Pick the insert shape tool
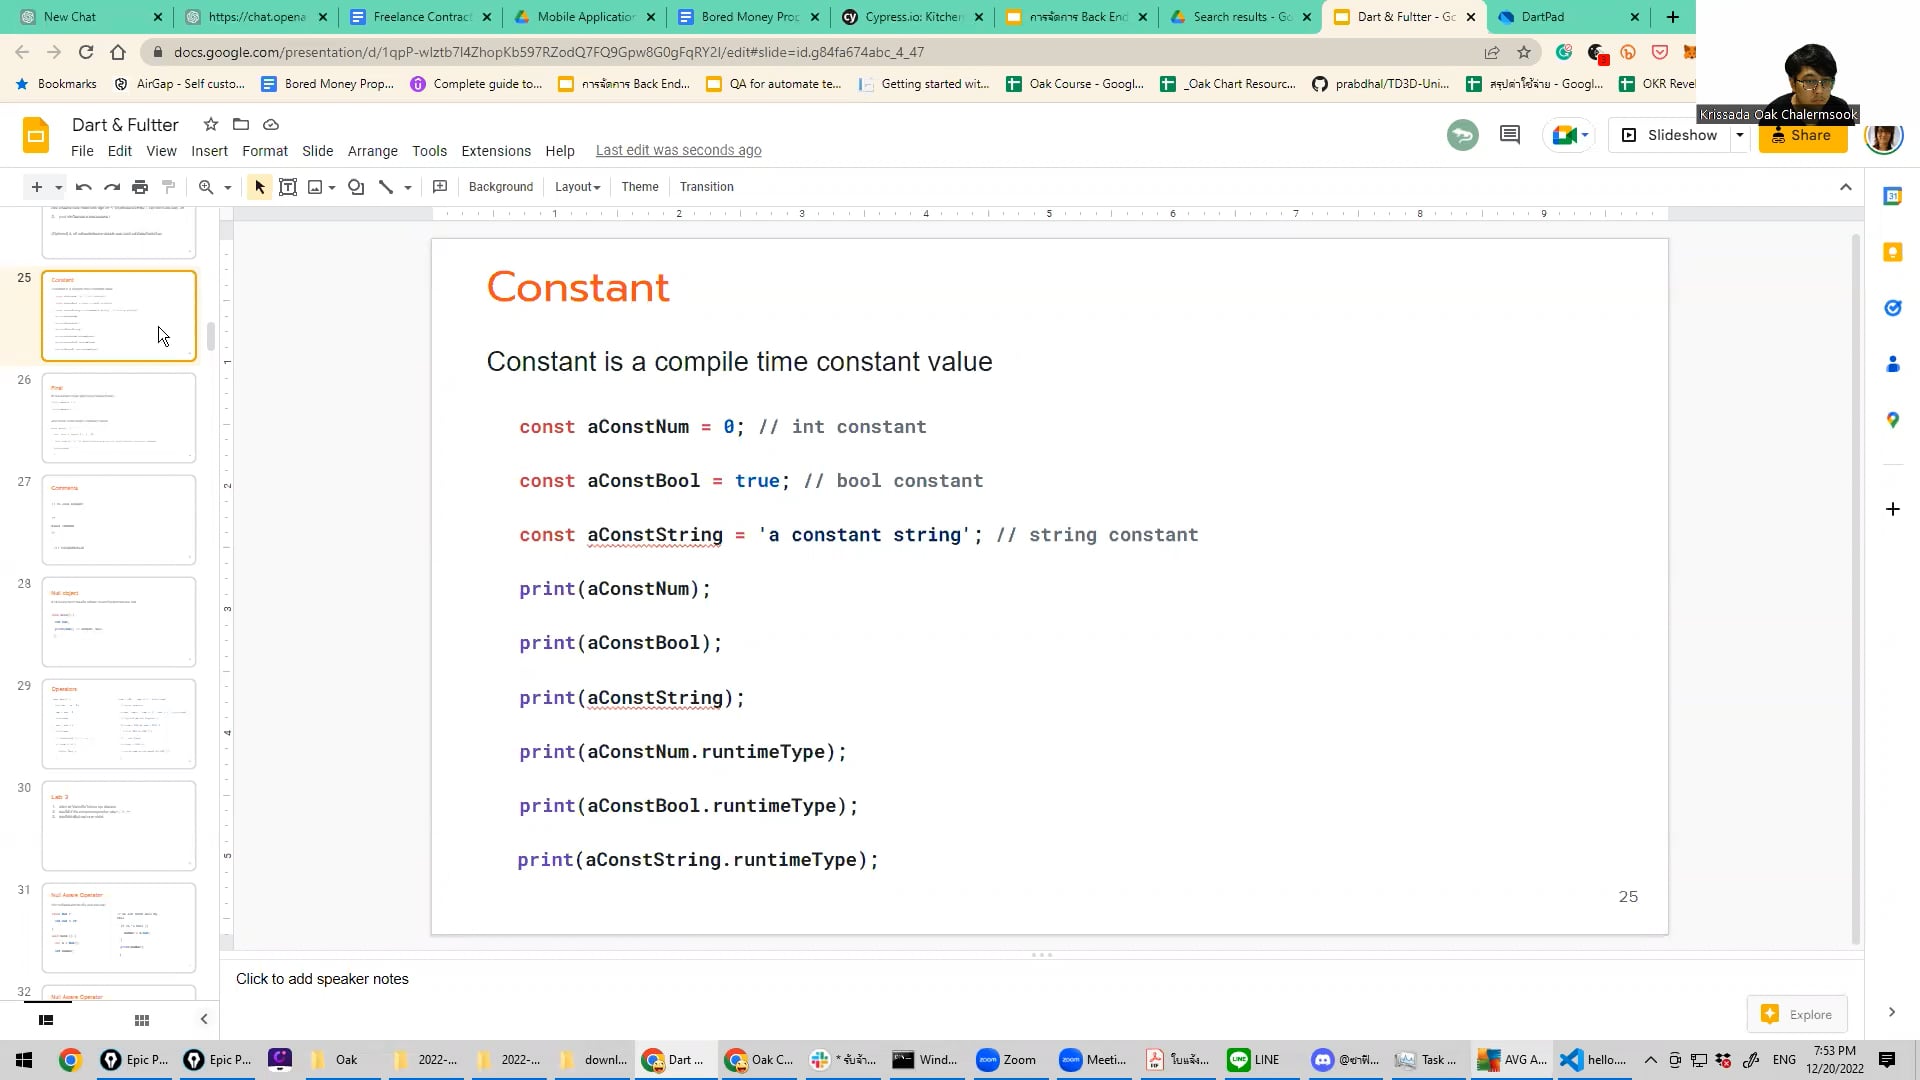Screen dimensions: 1920x1080 (356, 187)
